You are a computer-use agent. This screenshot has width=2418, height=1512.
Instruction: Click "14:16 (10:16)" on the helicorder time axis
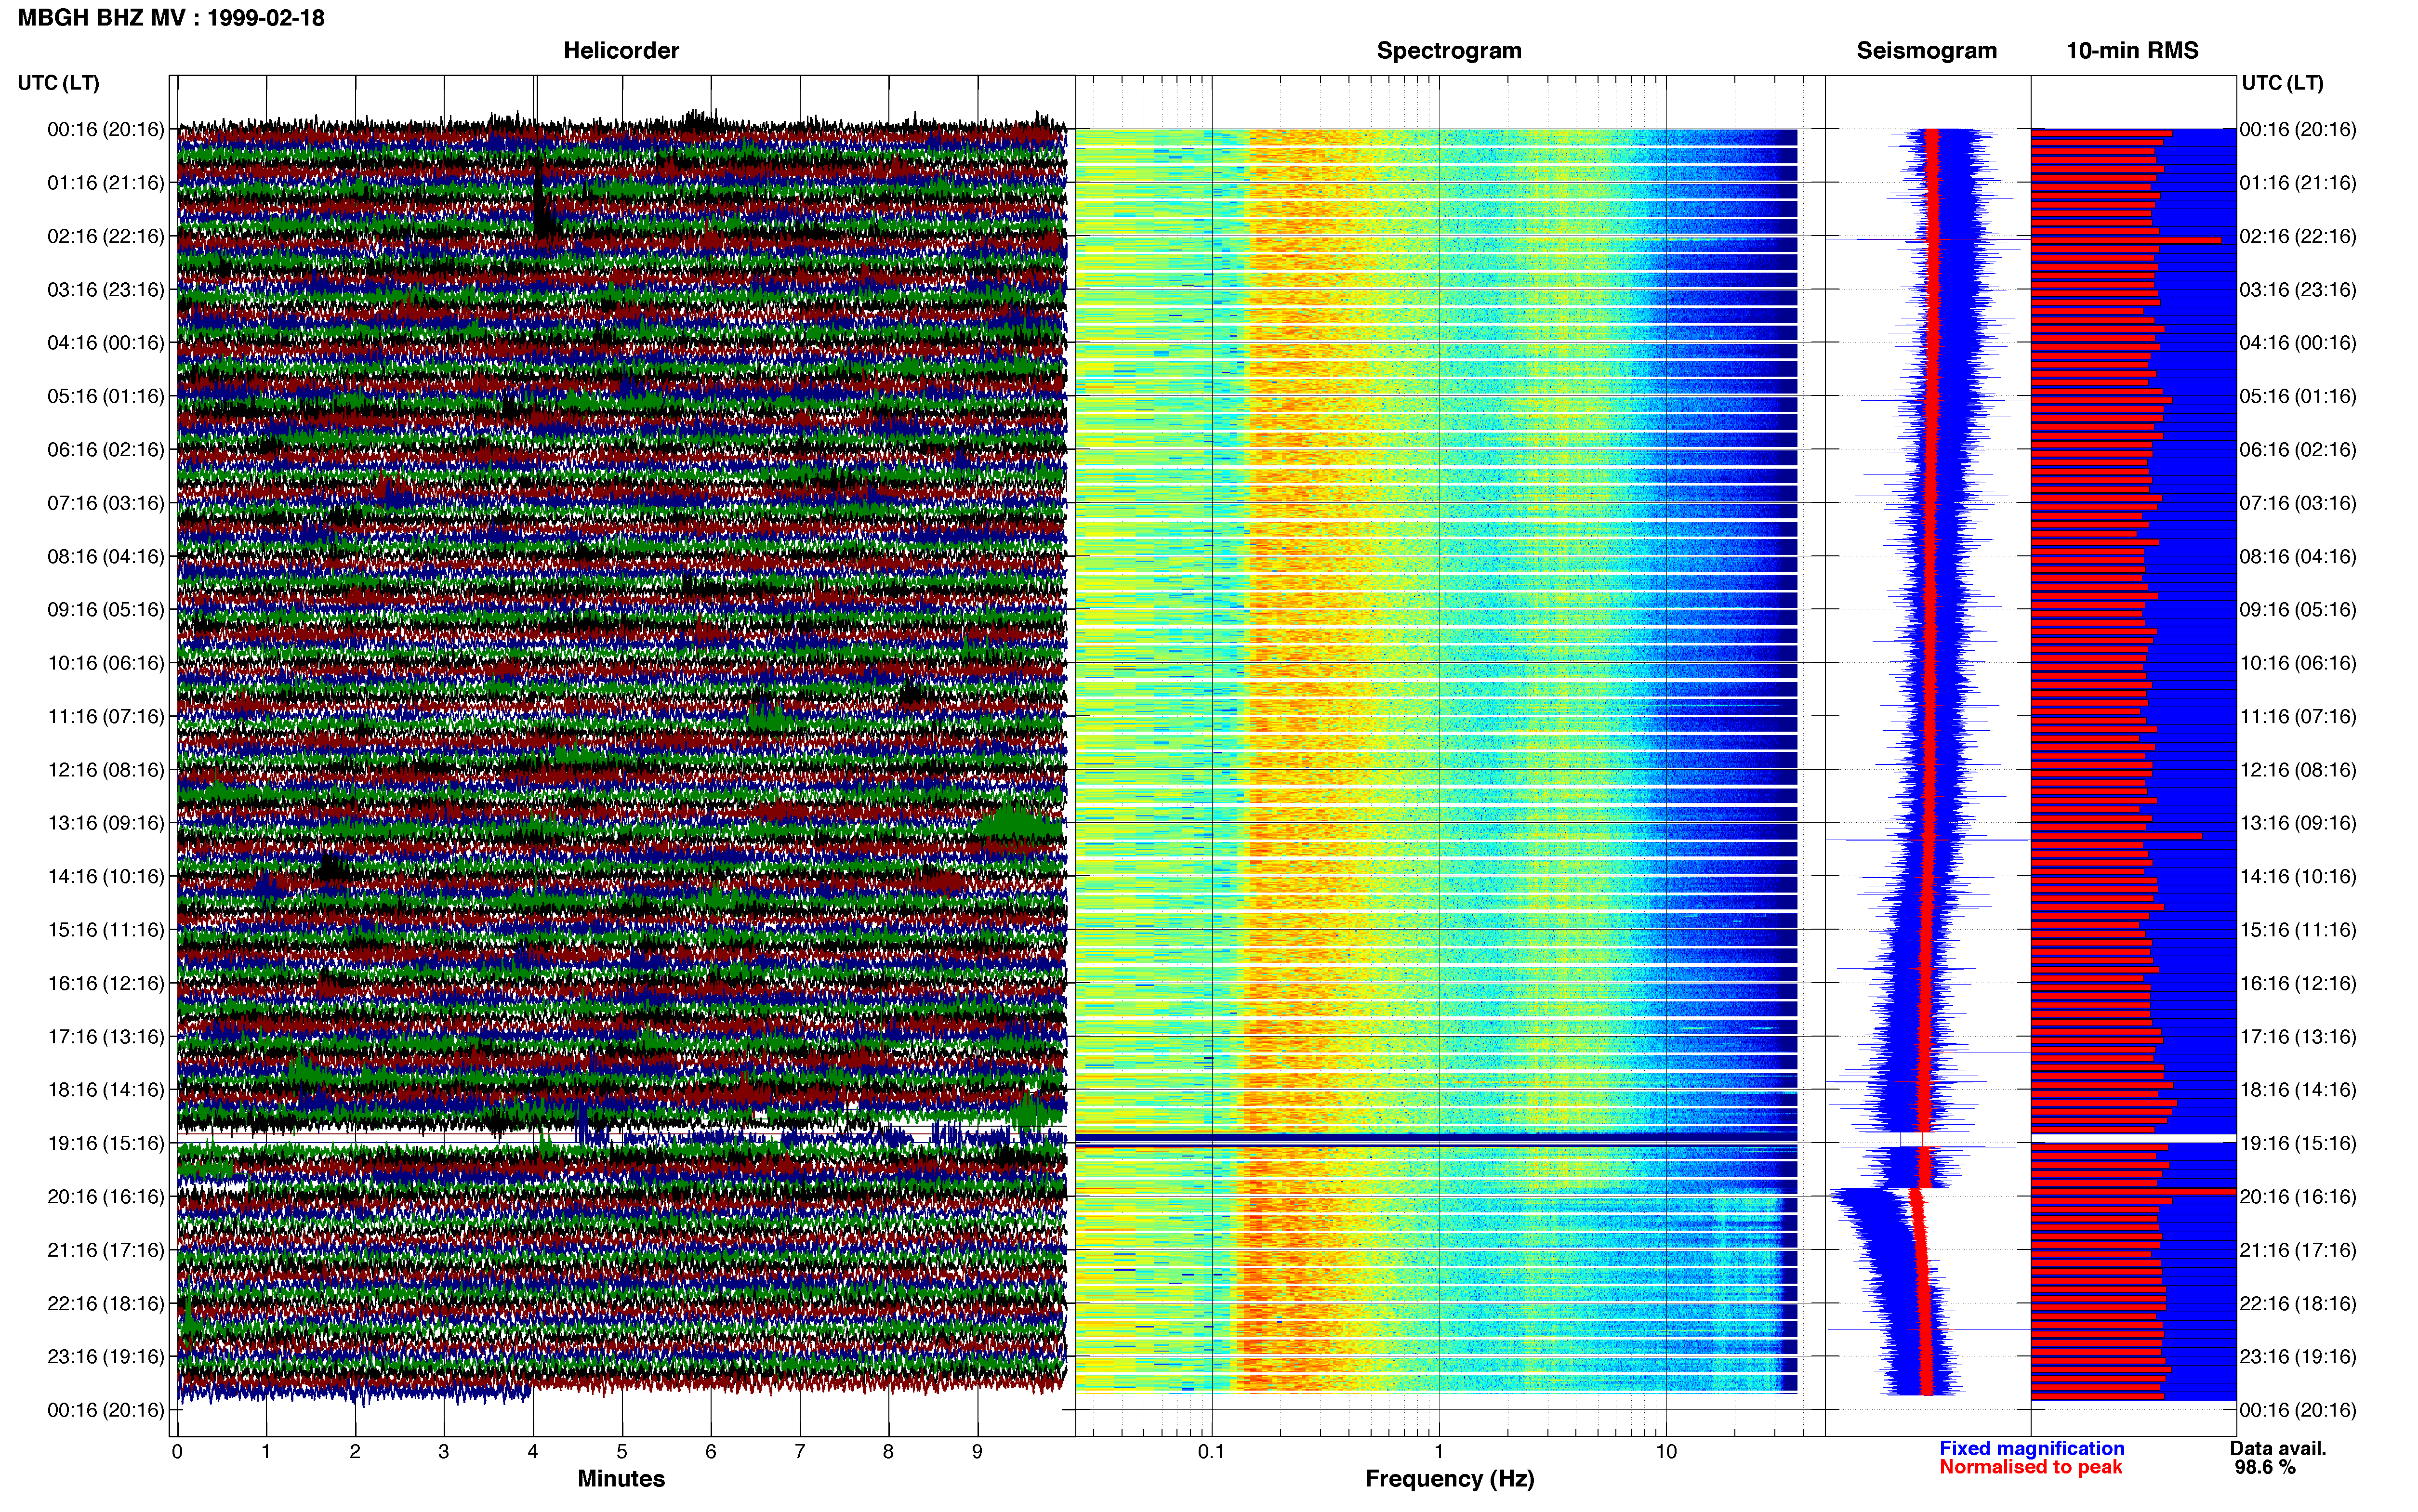click(x=105, y=876)
